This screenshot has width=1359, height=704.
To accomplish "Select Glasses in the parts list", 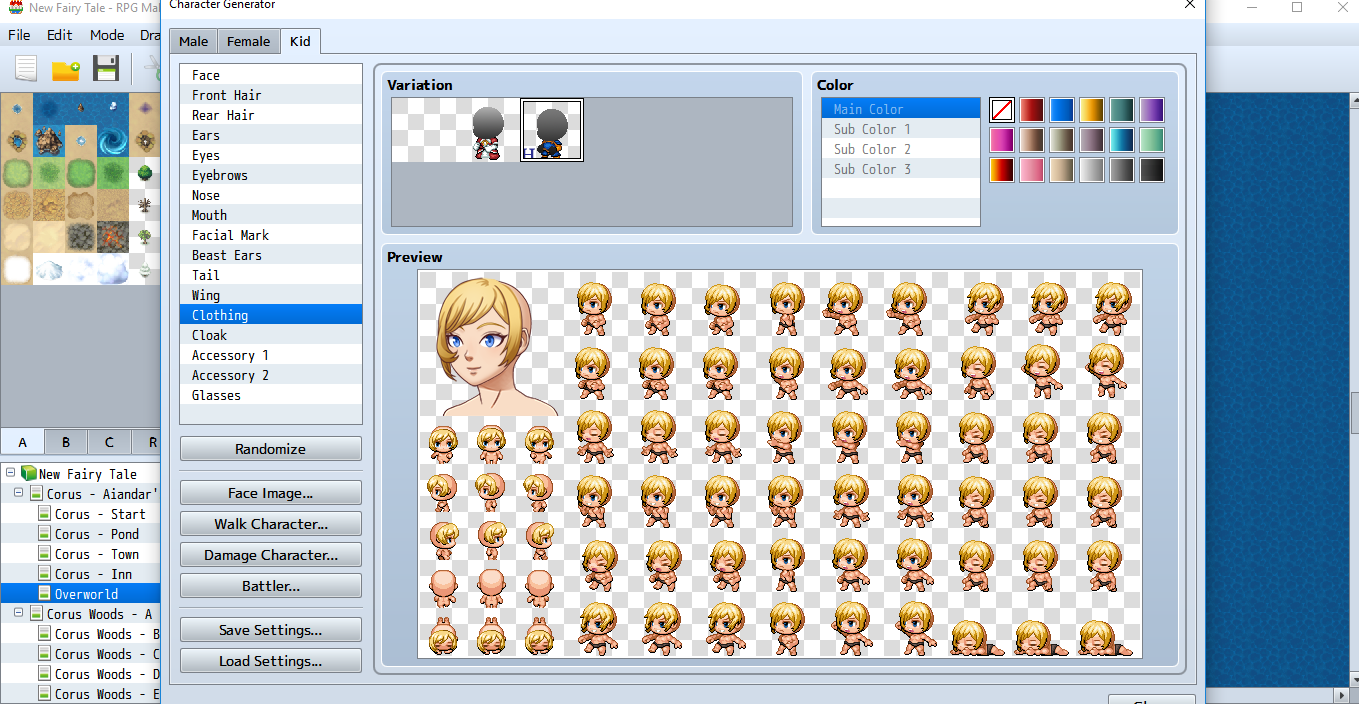I will (x=271, y=395).
